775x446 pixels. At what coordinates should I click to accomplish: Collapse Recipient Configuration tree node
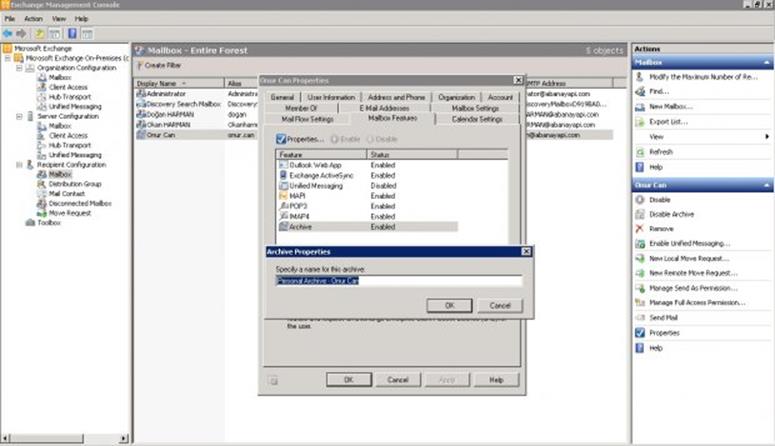coord(19,165)
